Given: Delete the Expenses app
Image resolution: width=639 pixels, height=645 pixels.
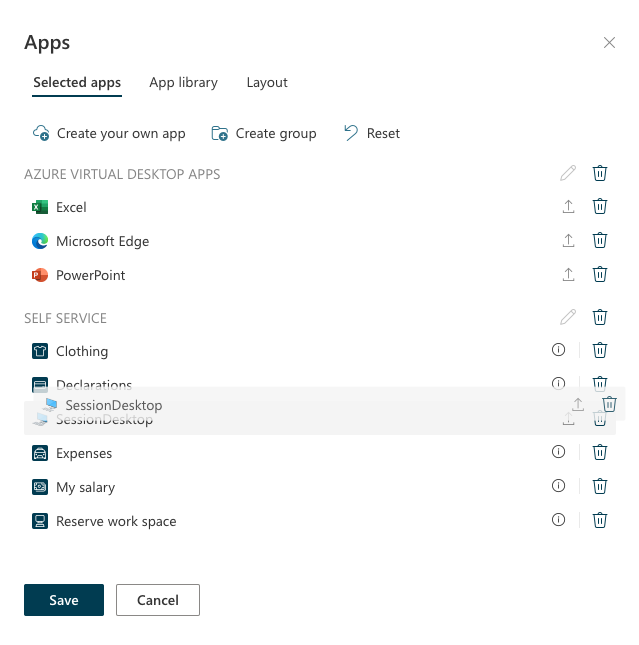Looking at the screenshot, I should coord(600,453).
